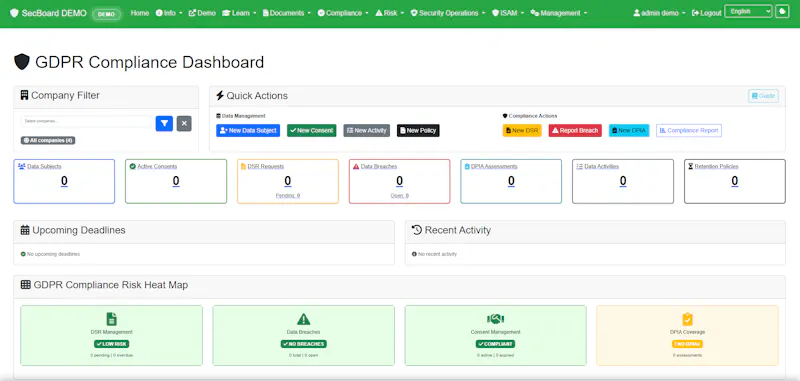
Task: Expand the Management menu
Action: [x=559, y=13]
